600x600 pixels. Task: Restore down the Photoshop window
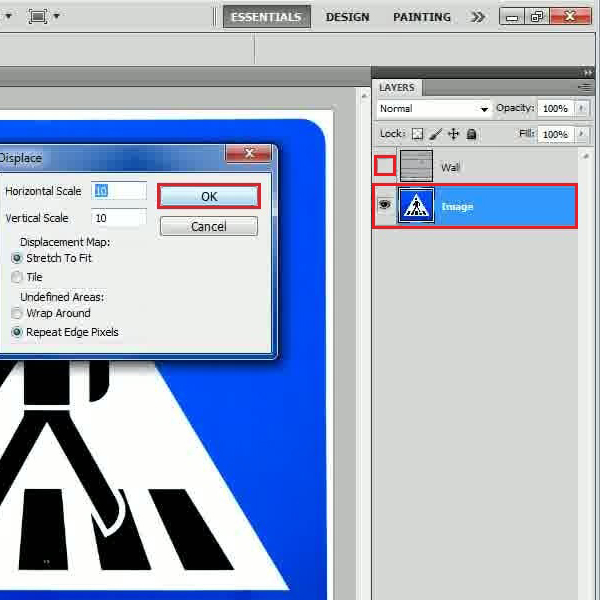[x=537, y=17]
